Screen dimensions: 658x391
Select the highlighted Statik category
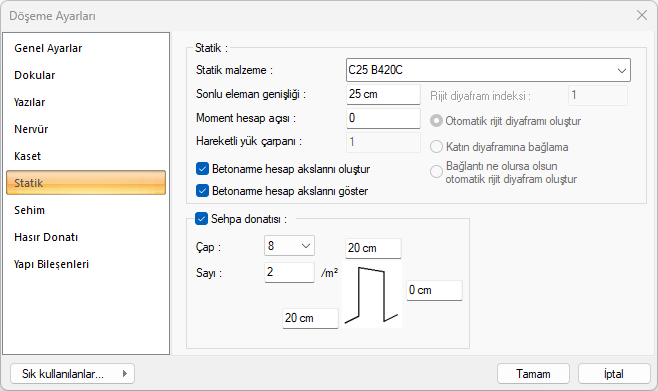click(86, 183)
